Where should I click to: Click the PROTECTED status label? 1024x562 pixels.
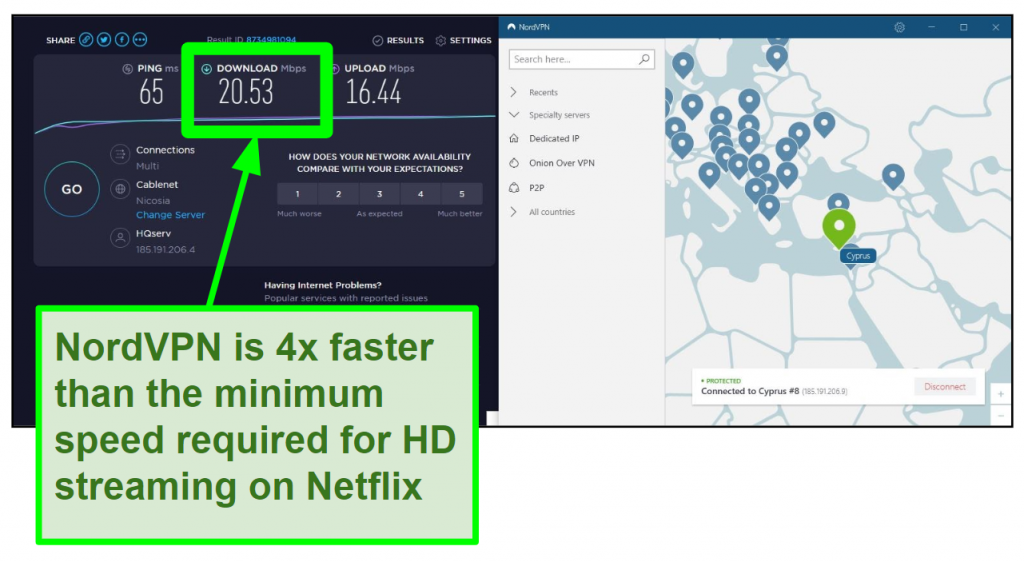[721, 381]
